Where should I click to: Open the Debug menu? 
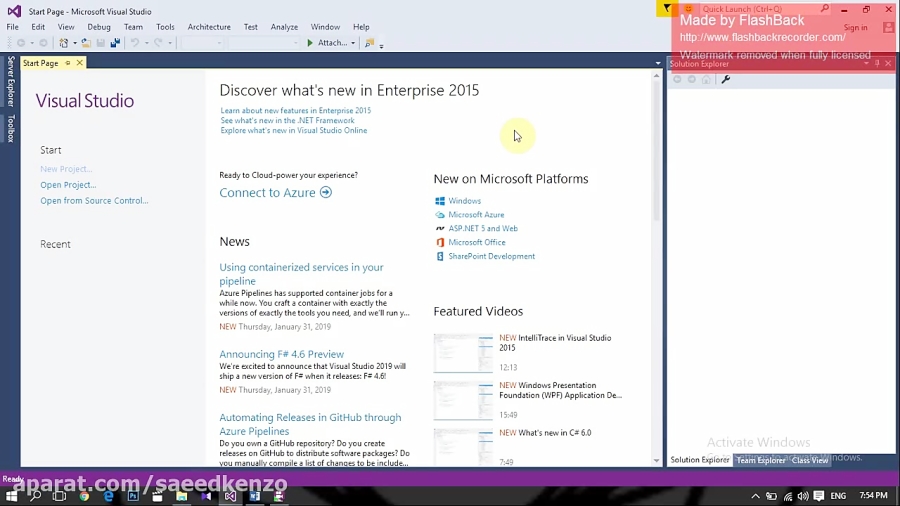pos(99,27)
